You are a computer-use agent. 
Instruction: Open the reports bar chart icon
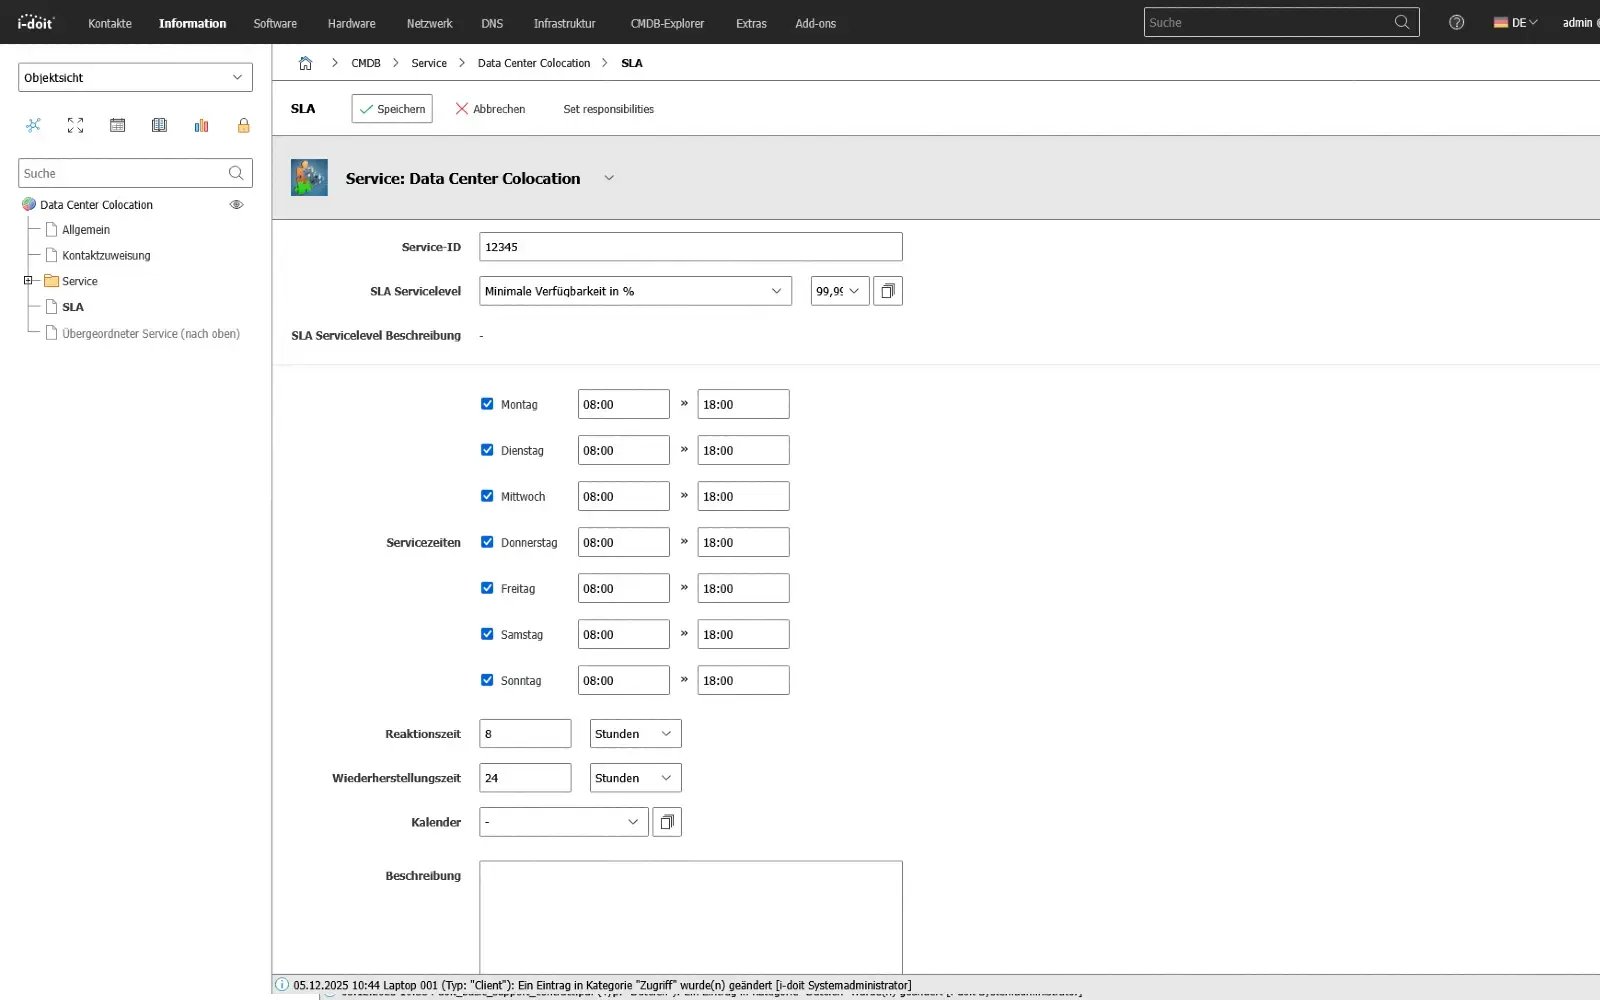[x=201, y=125]
